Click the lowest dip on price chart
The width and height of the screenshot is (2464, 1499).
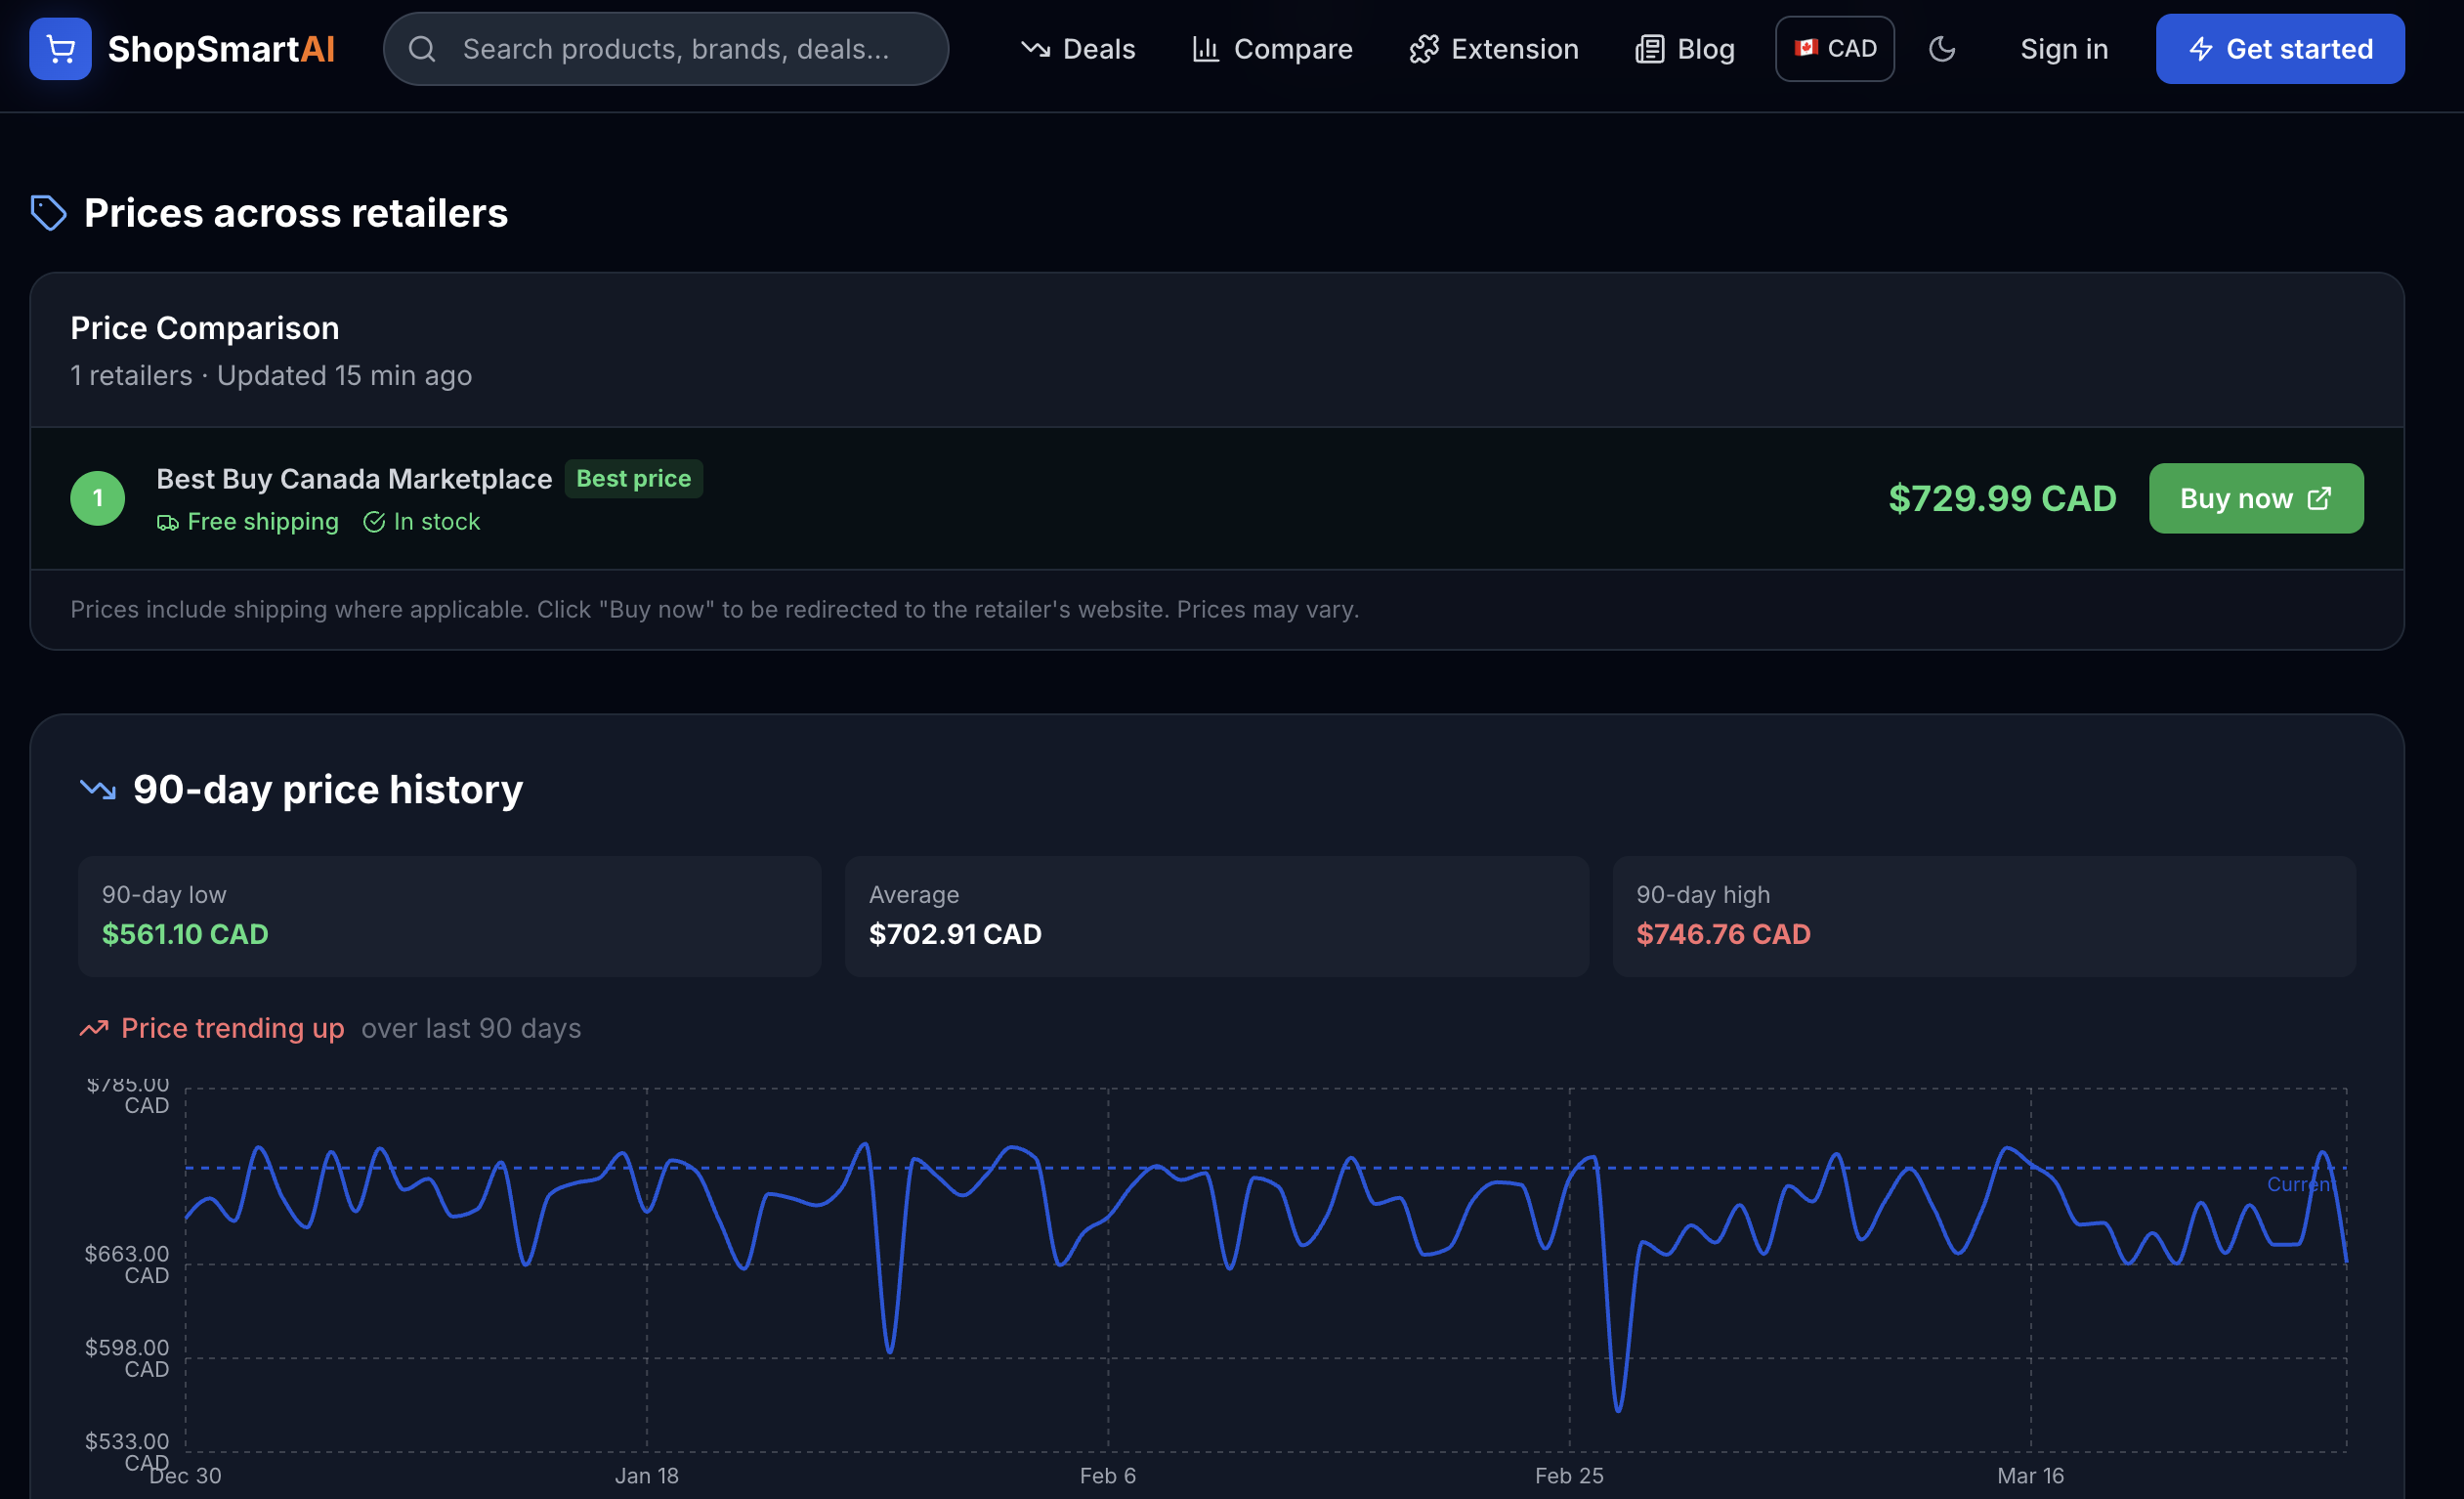point(1618,1410)
